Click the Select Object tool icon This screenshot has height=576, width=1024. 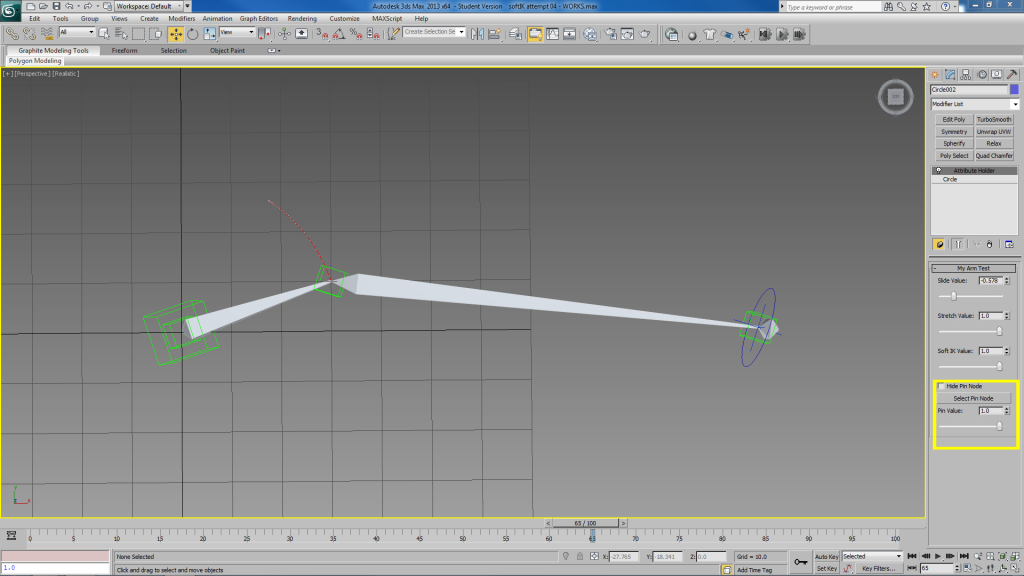coord(102,34)
